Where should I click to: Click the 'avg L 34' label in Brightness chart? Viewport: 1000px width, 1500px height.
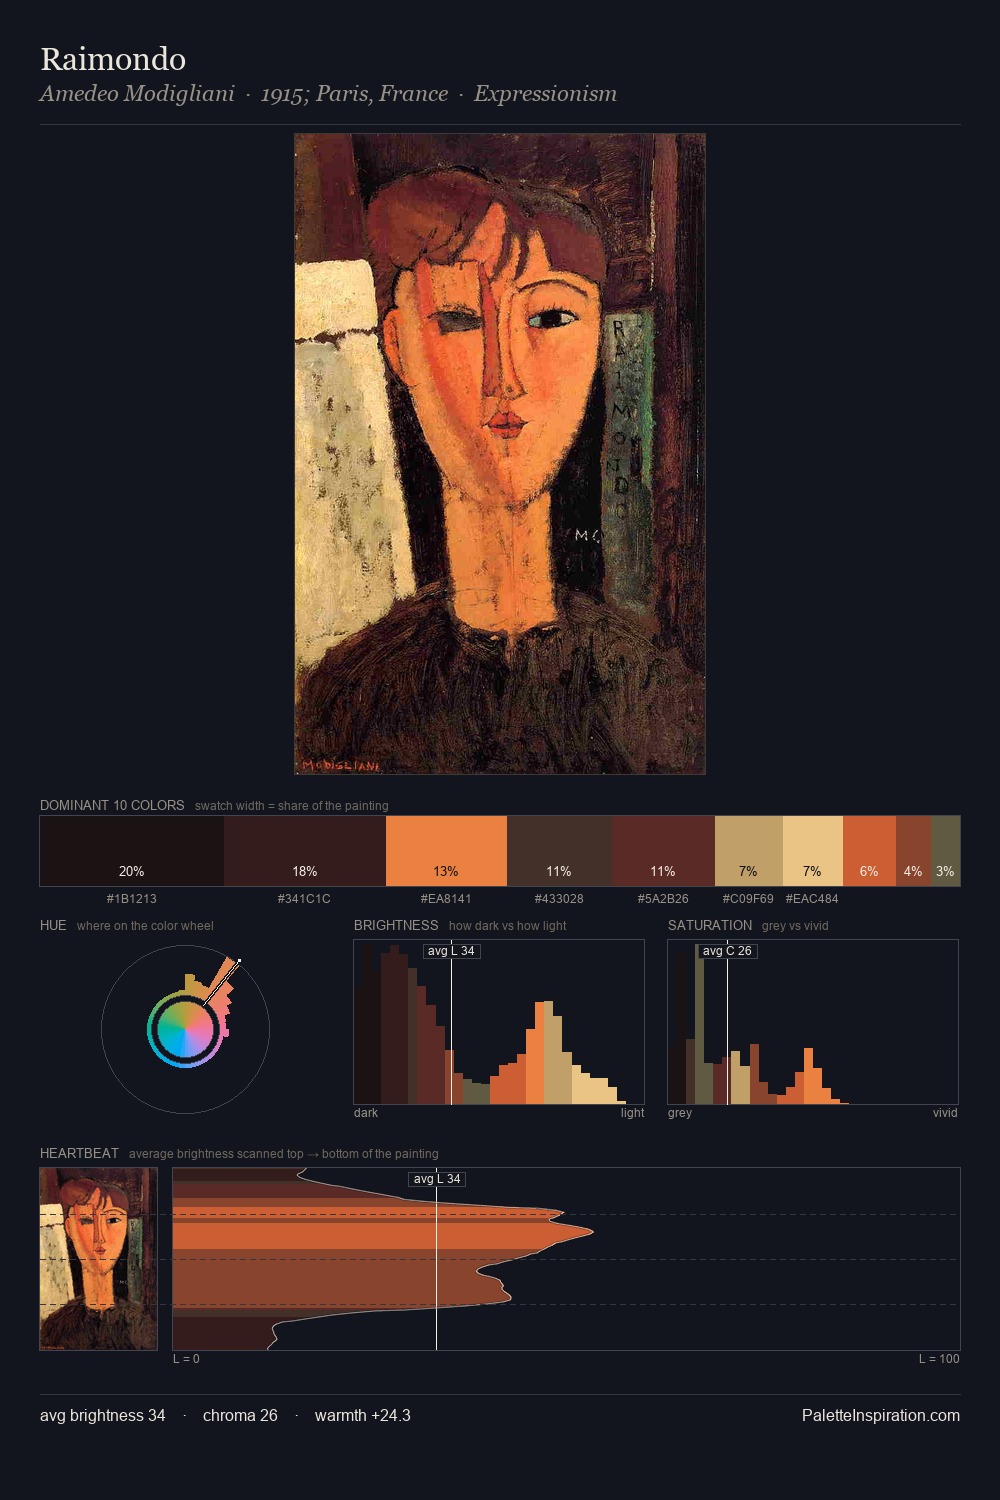451,951
